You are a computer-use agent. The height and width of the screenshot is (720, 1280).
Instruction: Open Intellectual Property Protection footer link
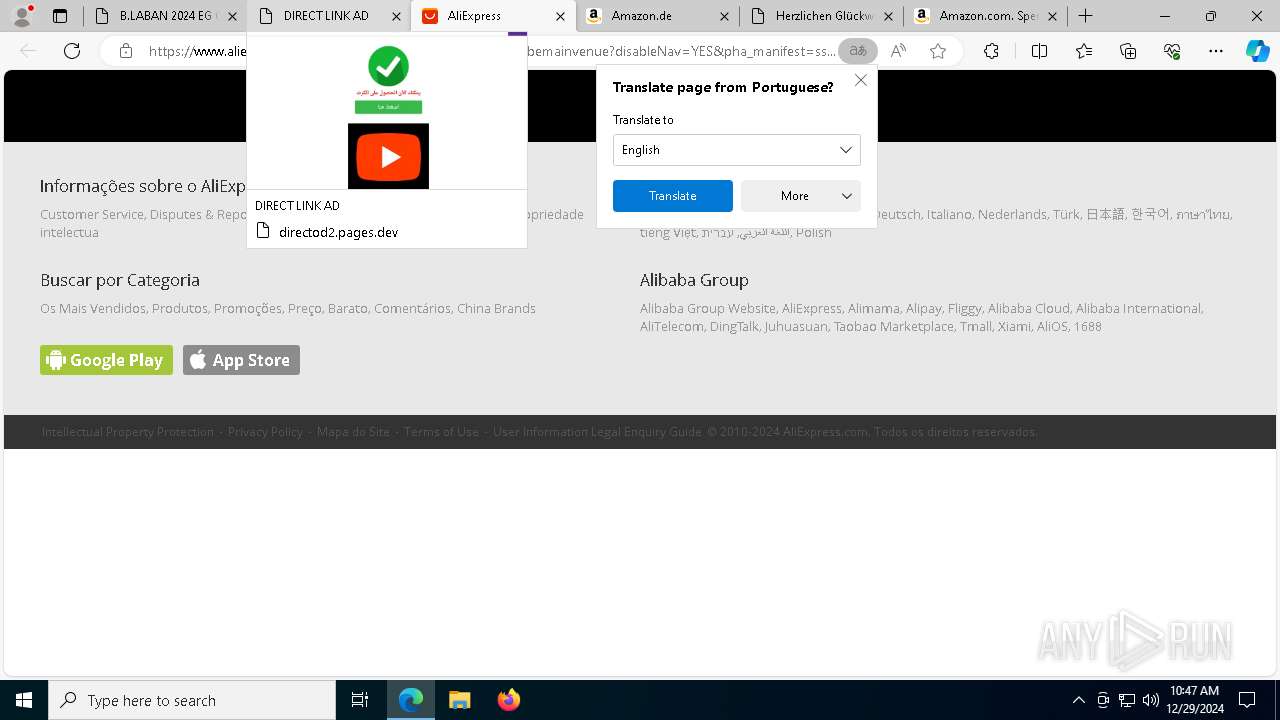click(128, 432)
